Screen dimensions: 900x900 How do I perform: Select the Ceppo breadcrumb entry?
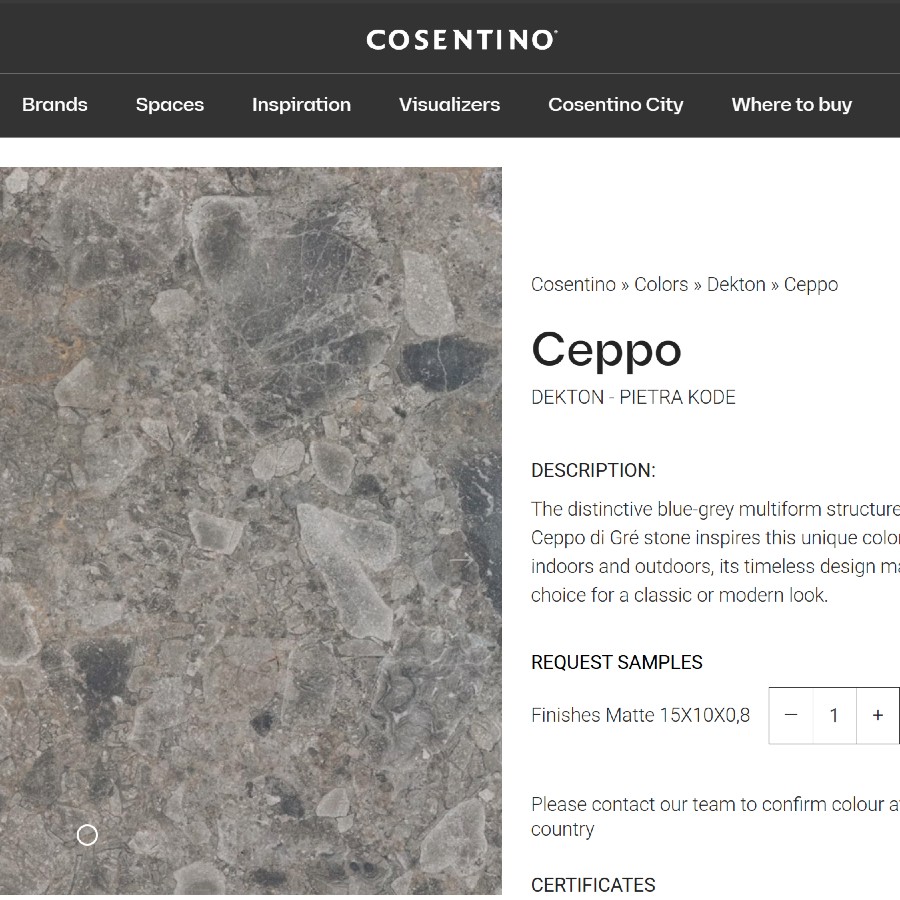coord(810,284)
